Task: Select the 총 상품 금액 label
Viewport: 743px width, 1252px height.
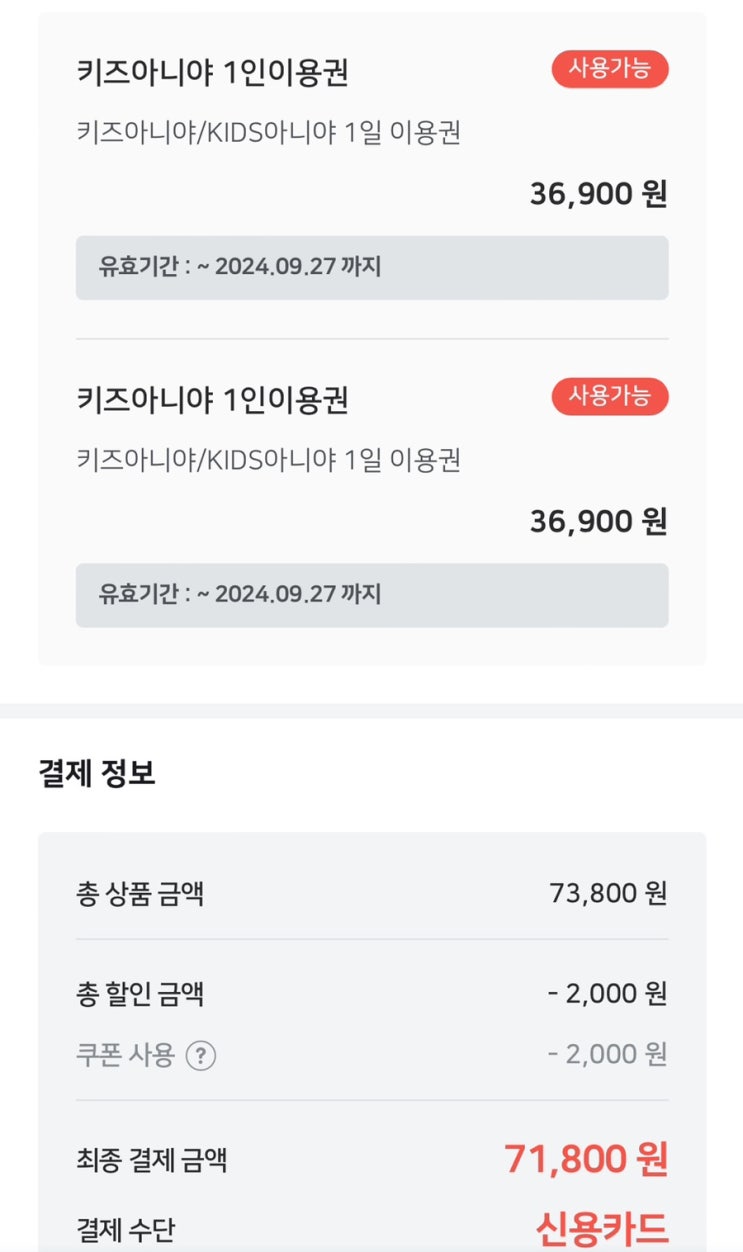Action: [140, 893]
